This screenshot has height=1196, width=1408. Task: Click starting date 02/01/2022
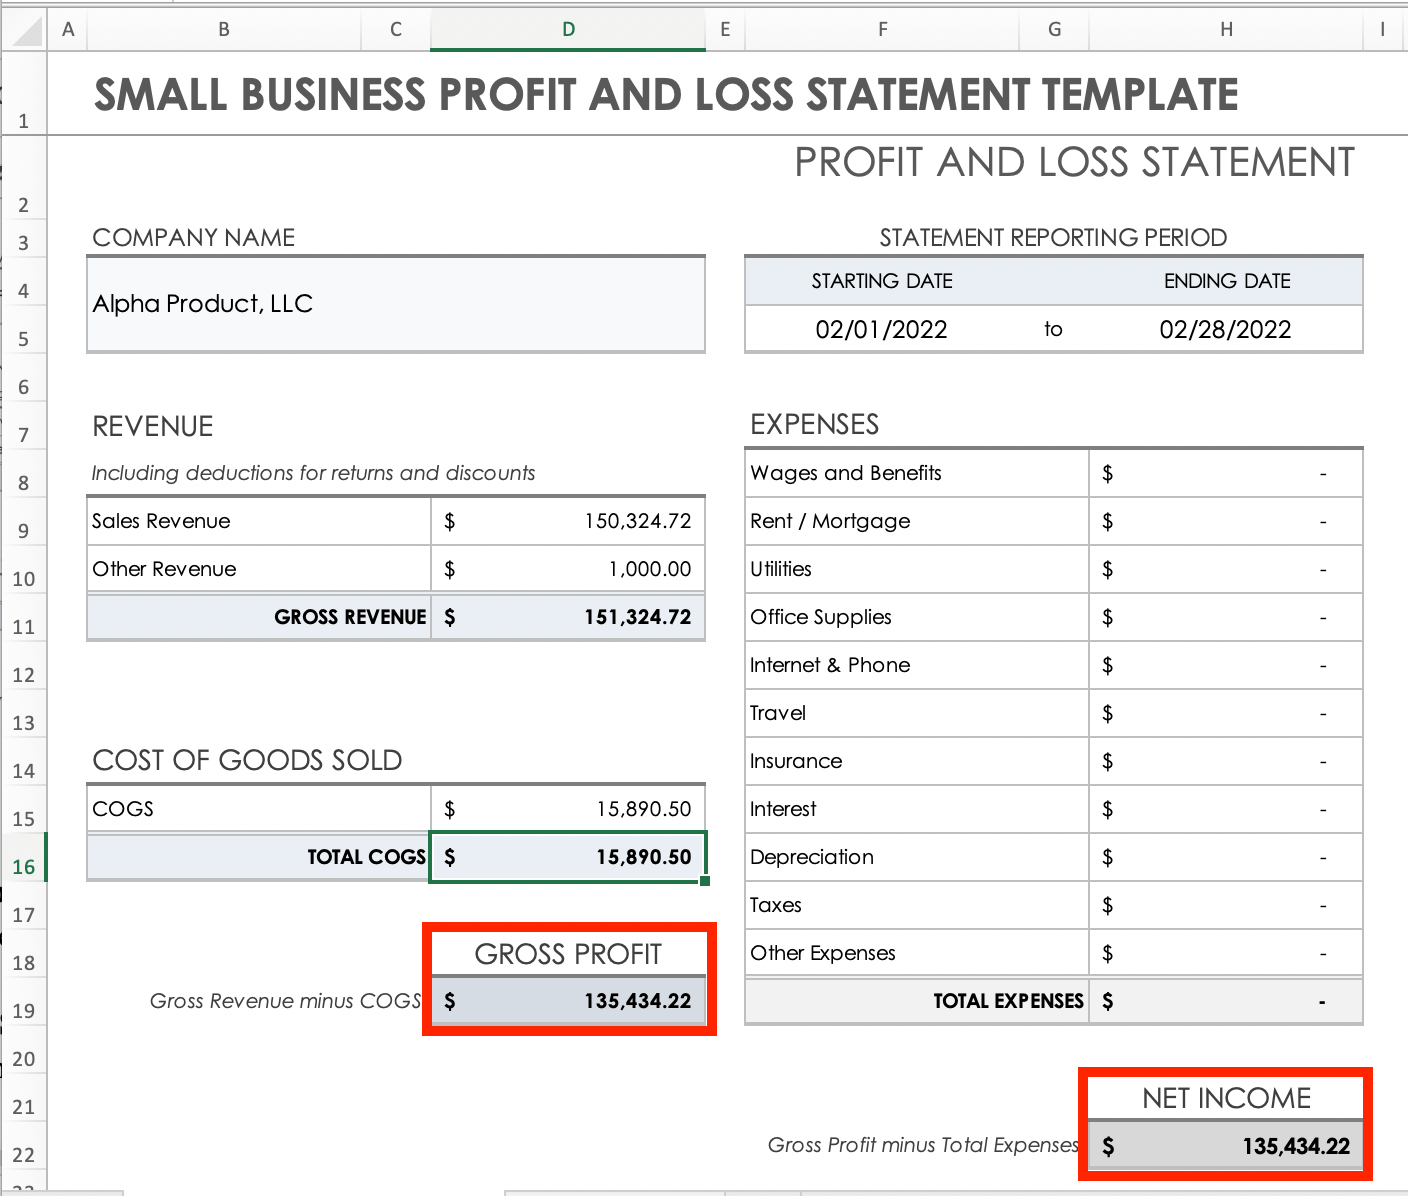pyautogui.click(x=881, y=329)
